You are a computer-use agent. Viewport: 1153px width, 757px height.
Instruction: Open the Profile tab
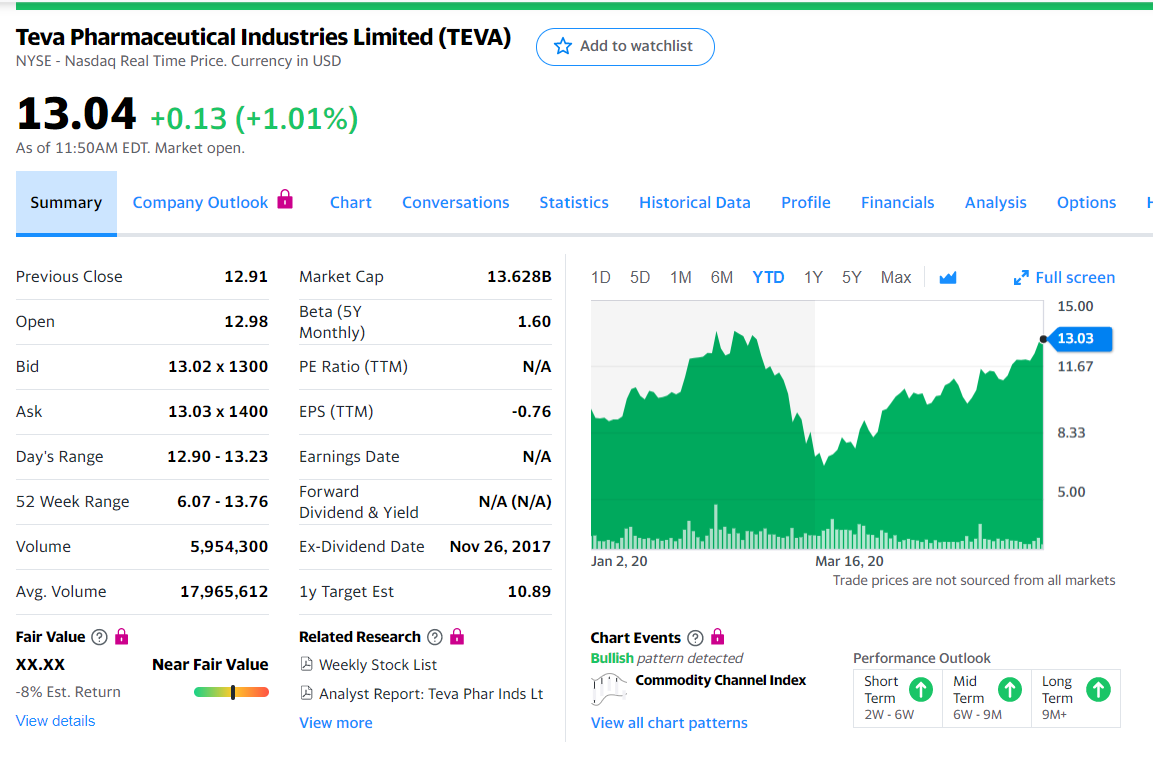coord(806,203)
